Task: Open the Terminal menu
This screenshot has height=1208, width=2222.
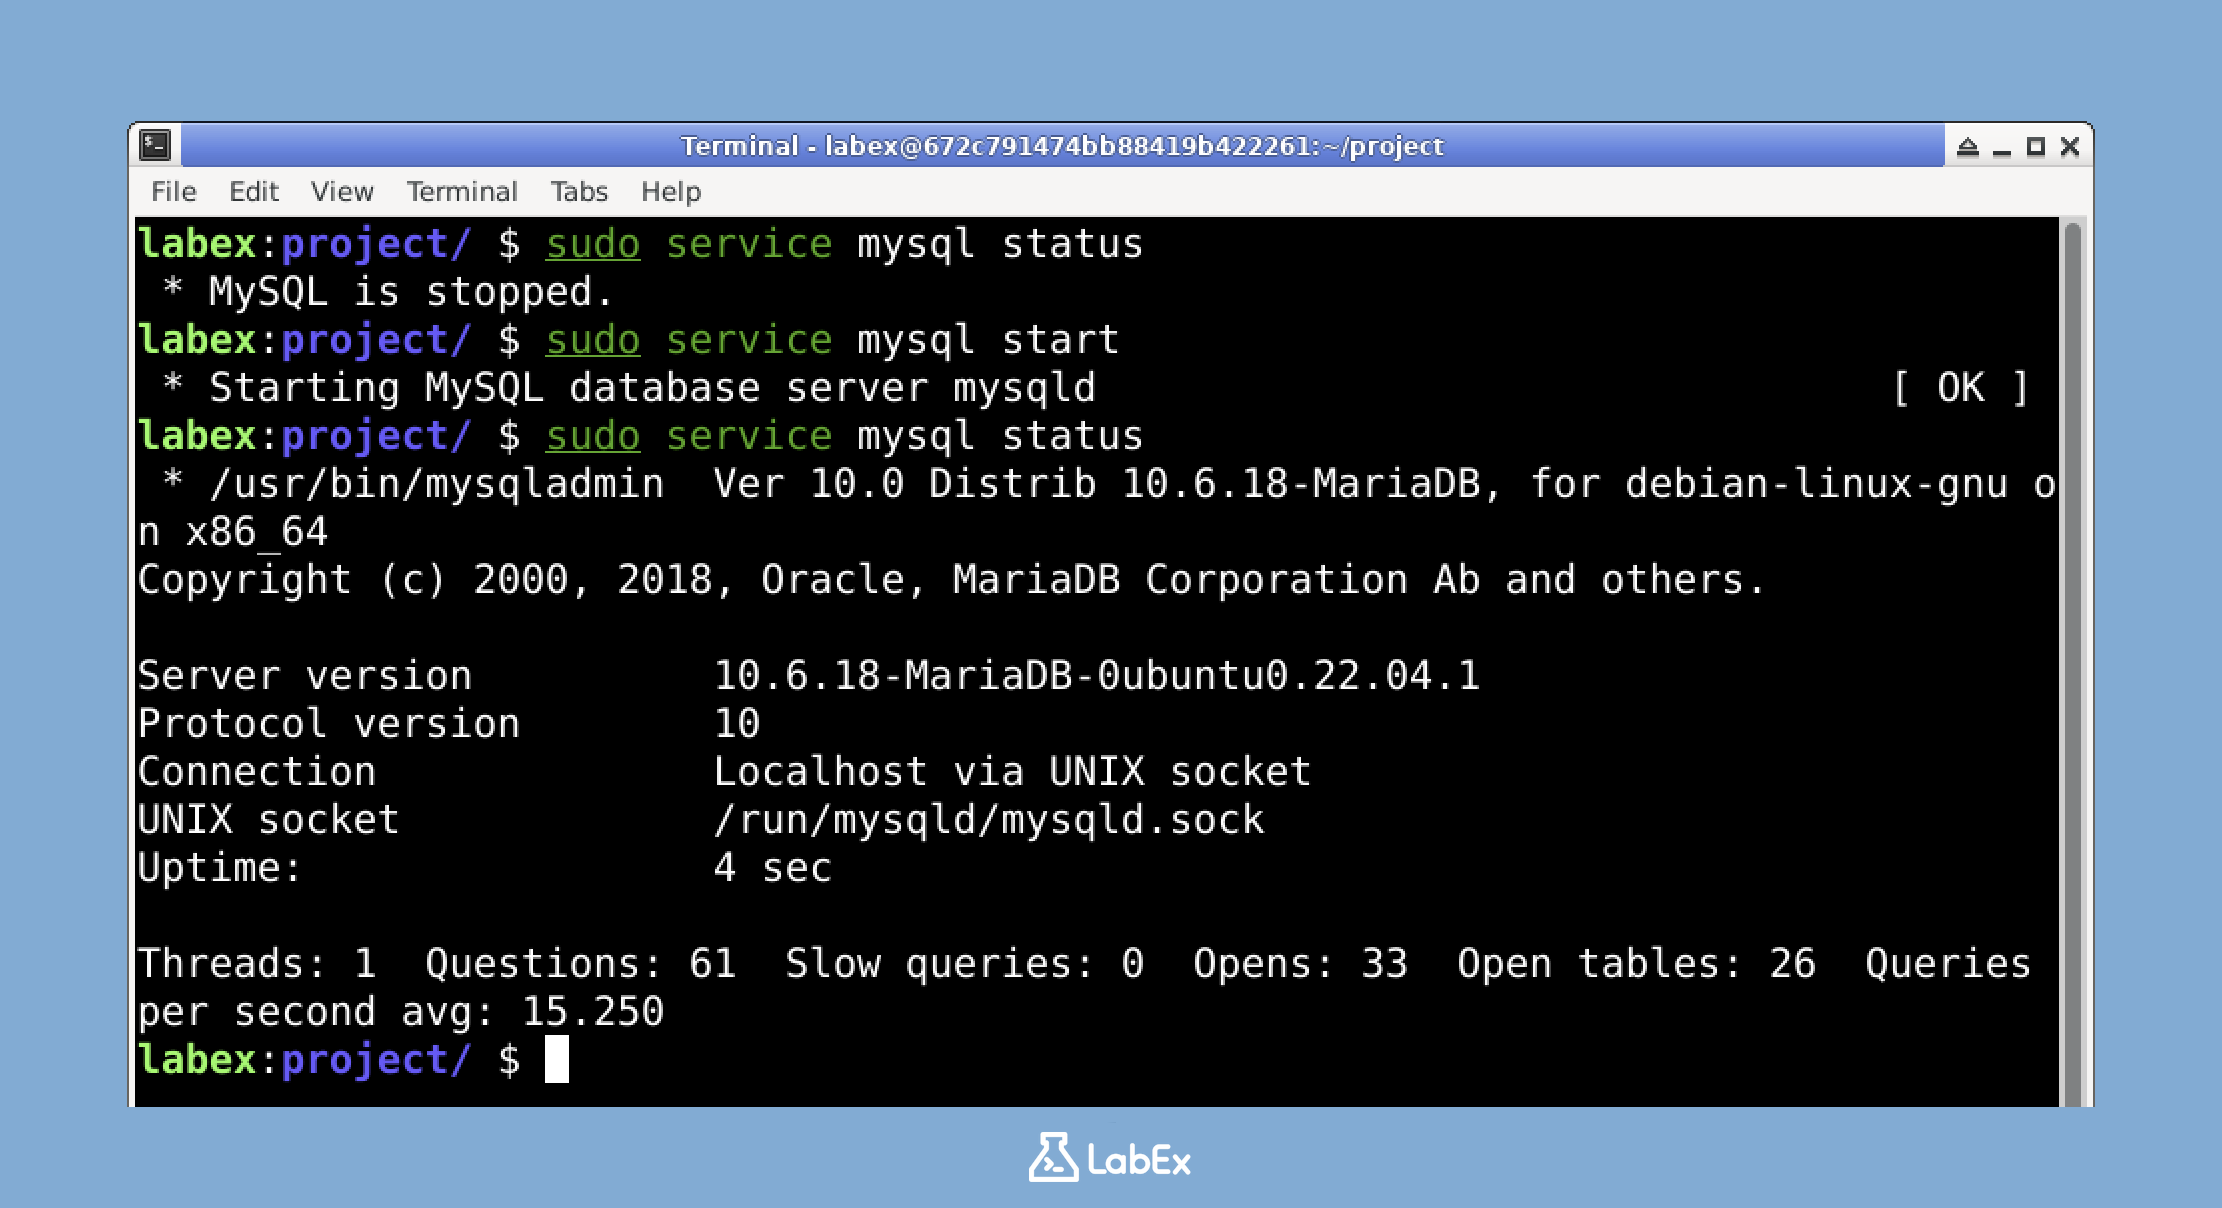Action: click(x=461, y=191)
